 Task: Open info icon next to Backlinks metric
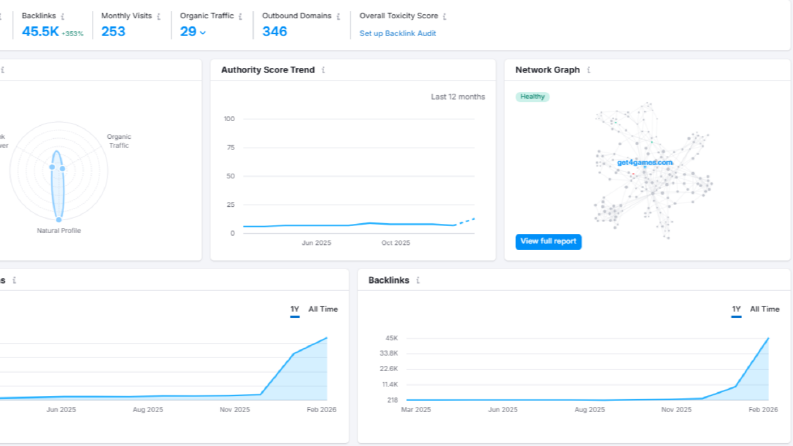(x=63, y=17)
